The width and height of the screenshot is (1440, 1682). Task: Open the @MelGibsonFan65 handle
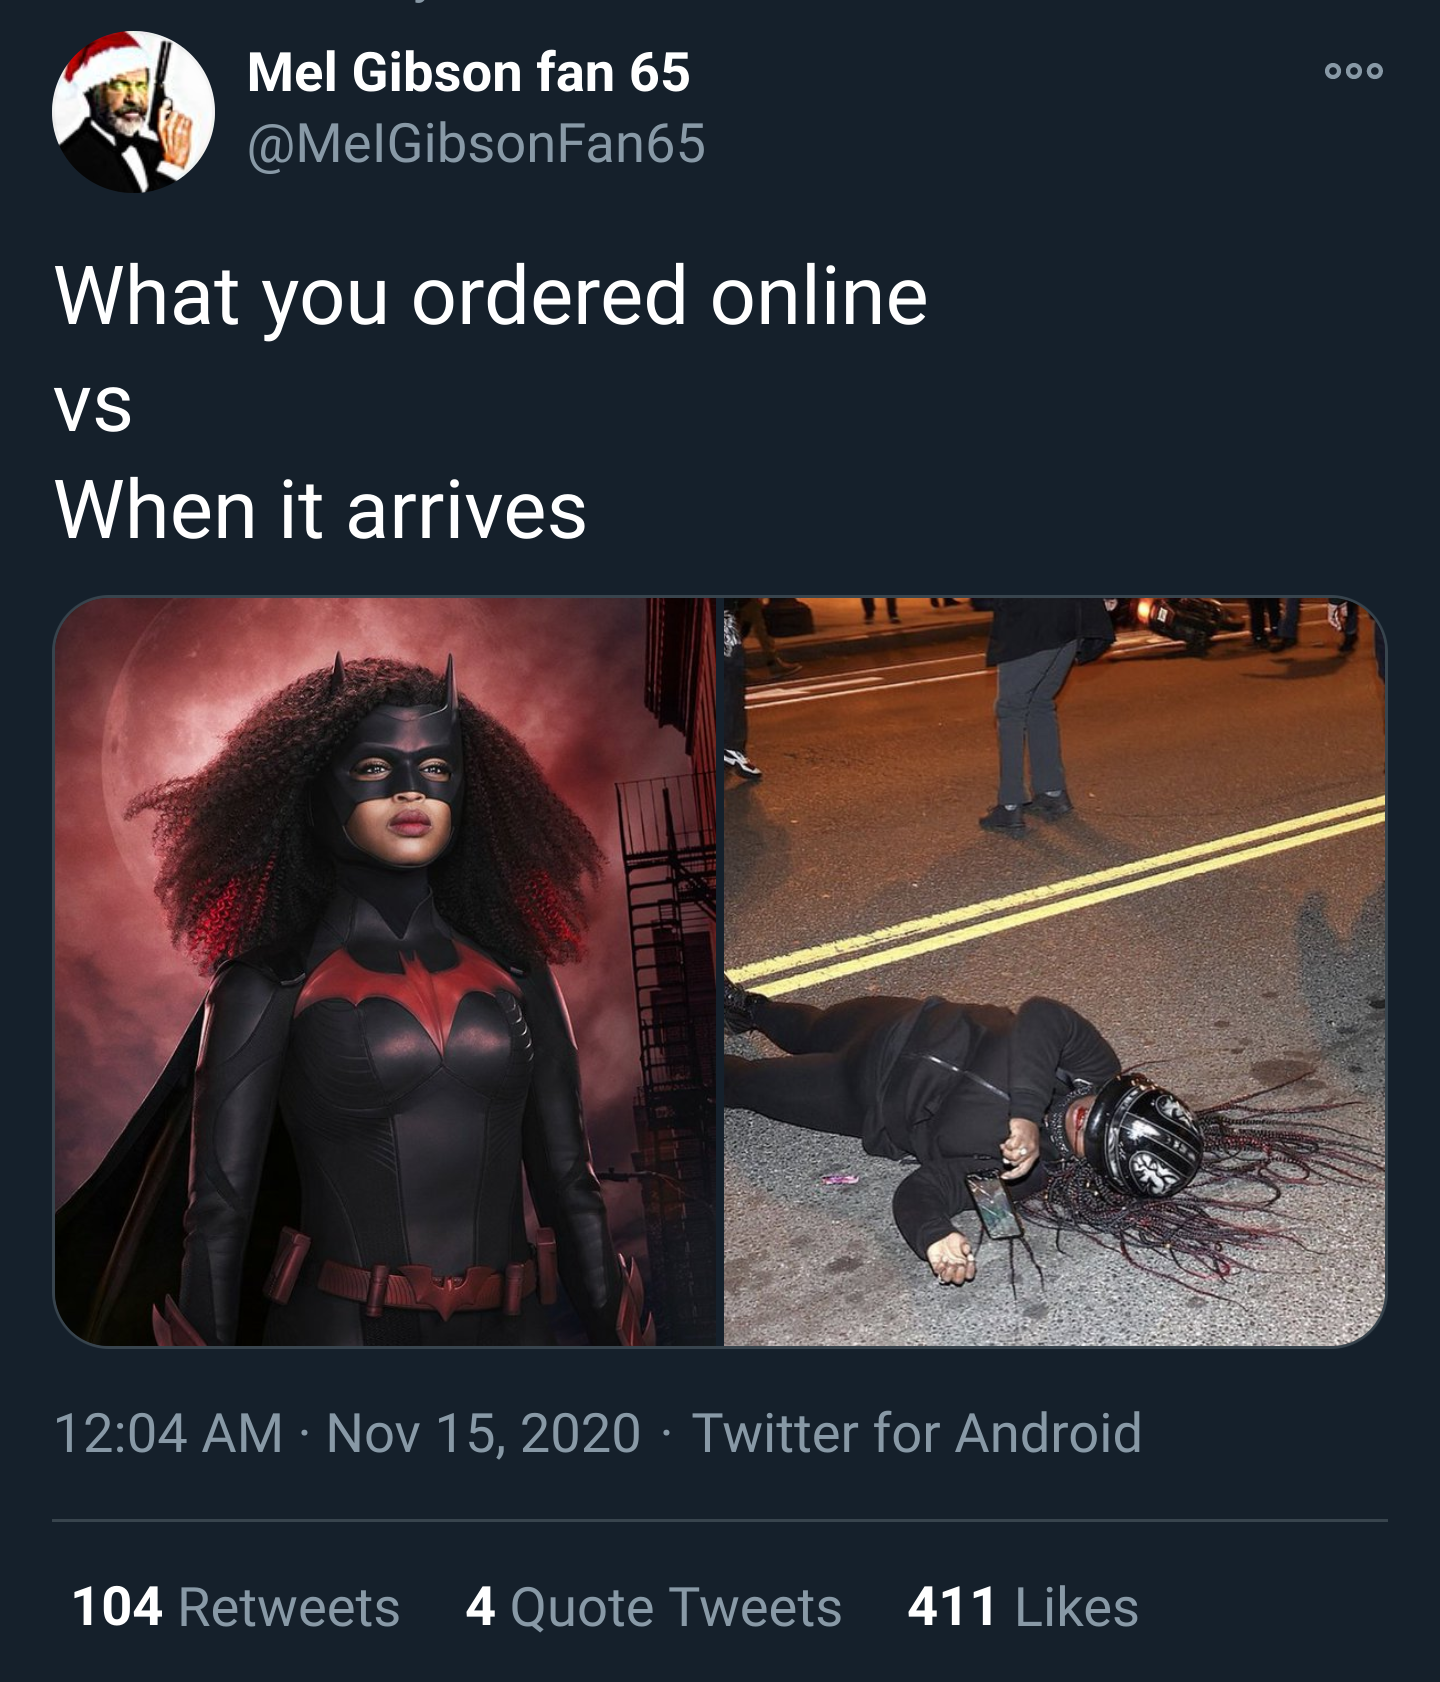click(x=476, y=143)
